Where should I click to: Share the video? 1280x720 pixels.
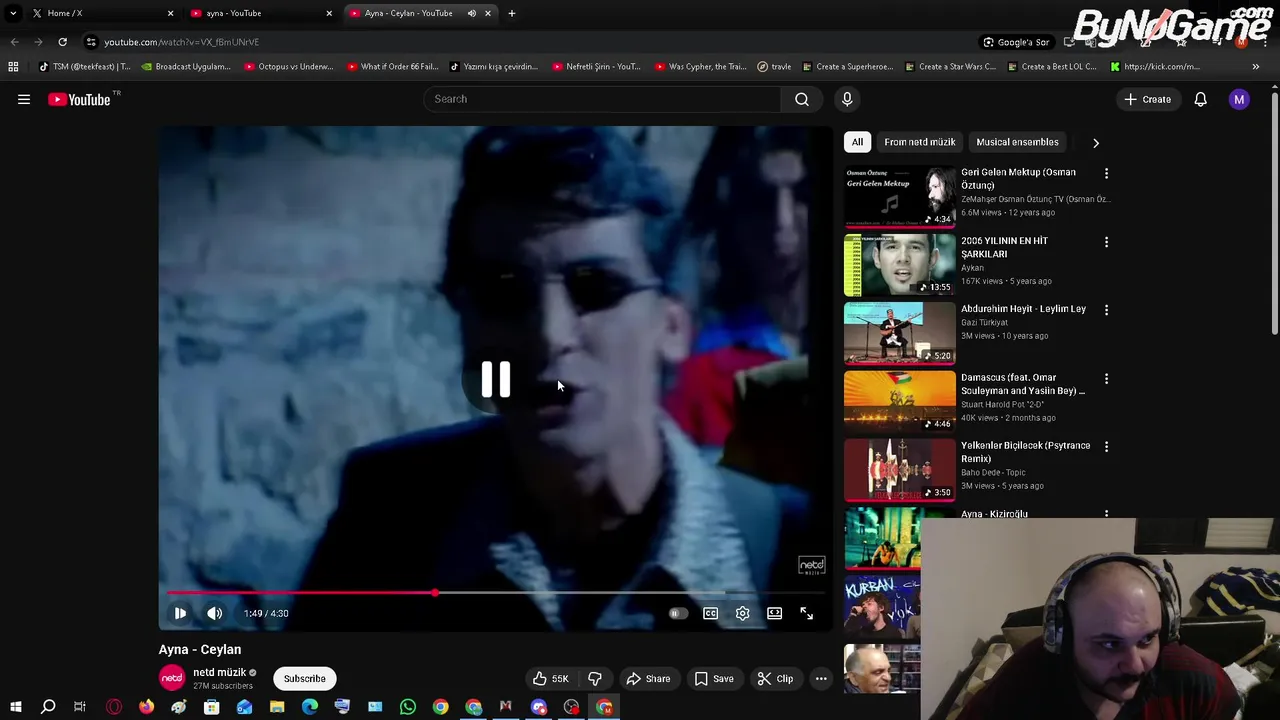click(x=648, y=679)
